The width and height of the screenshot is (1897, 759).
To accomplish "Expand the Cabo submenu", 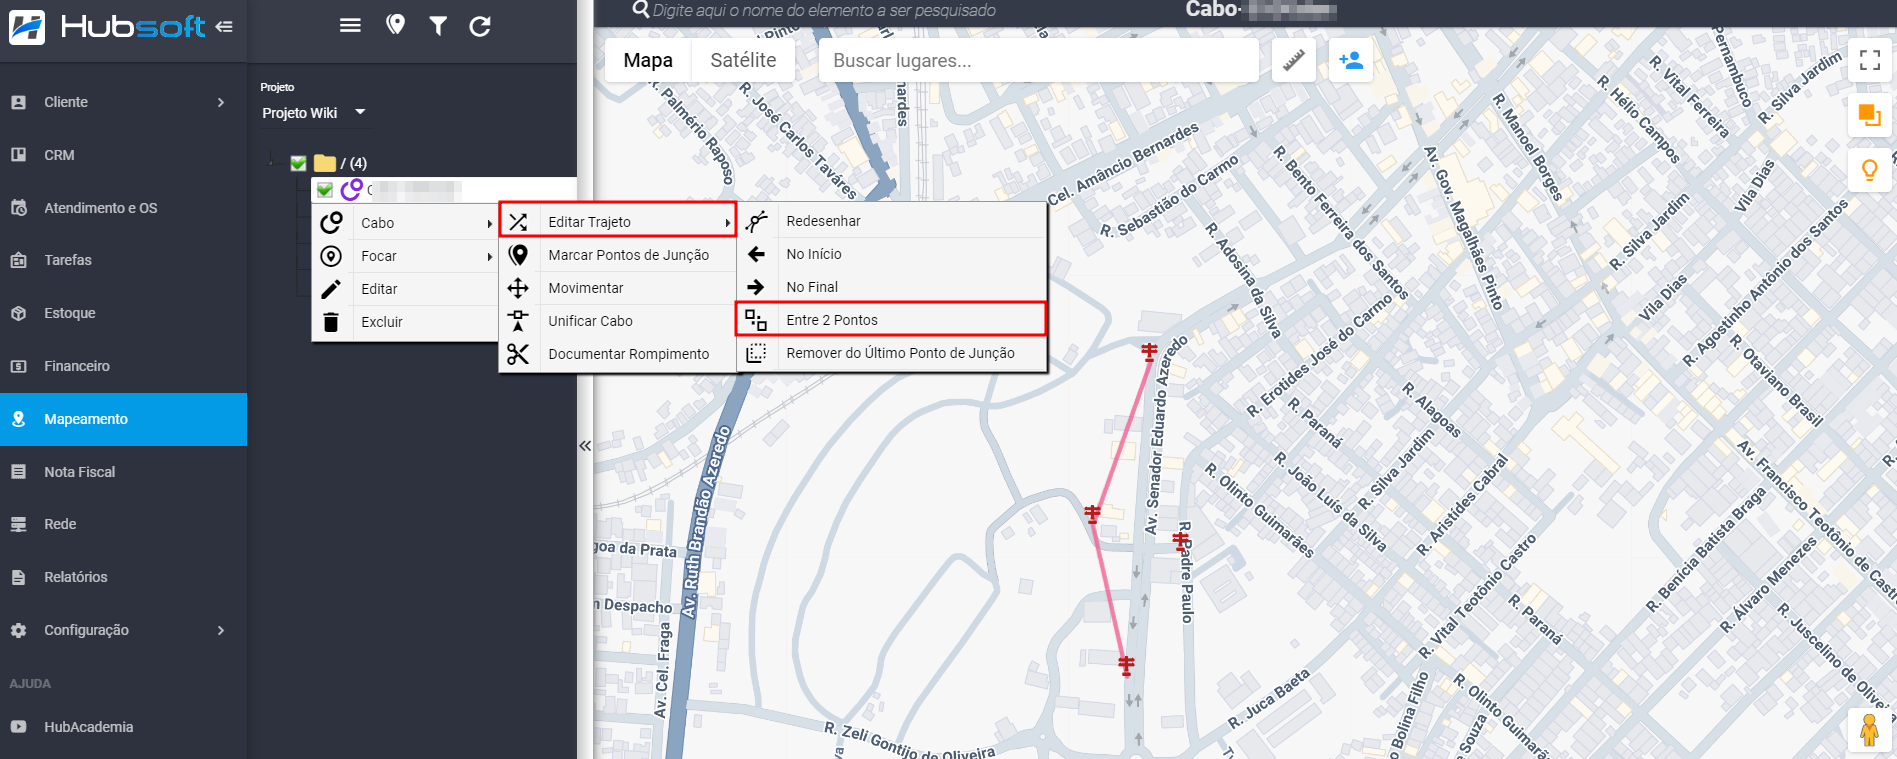I will click(405, 223).
